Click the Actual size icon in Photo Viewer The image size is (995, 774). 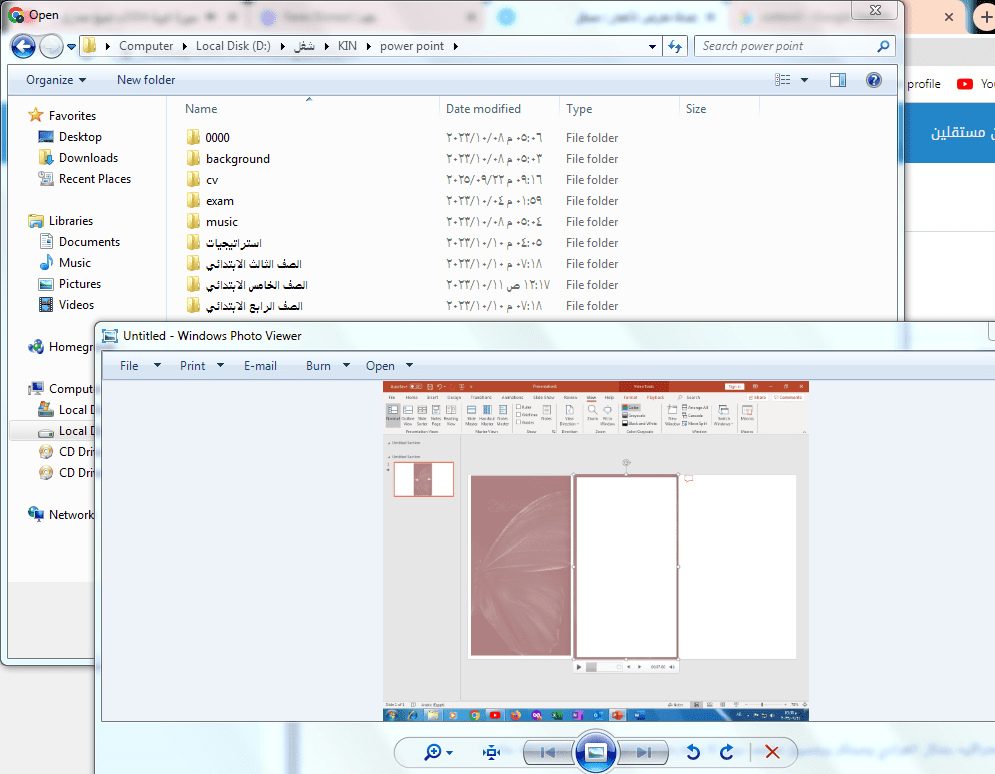[491, 752]
